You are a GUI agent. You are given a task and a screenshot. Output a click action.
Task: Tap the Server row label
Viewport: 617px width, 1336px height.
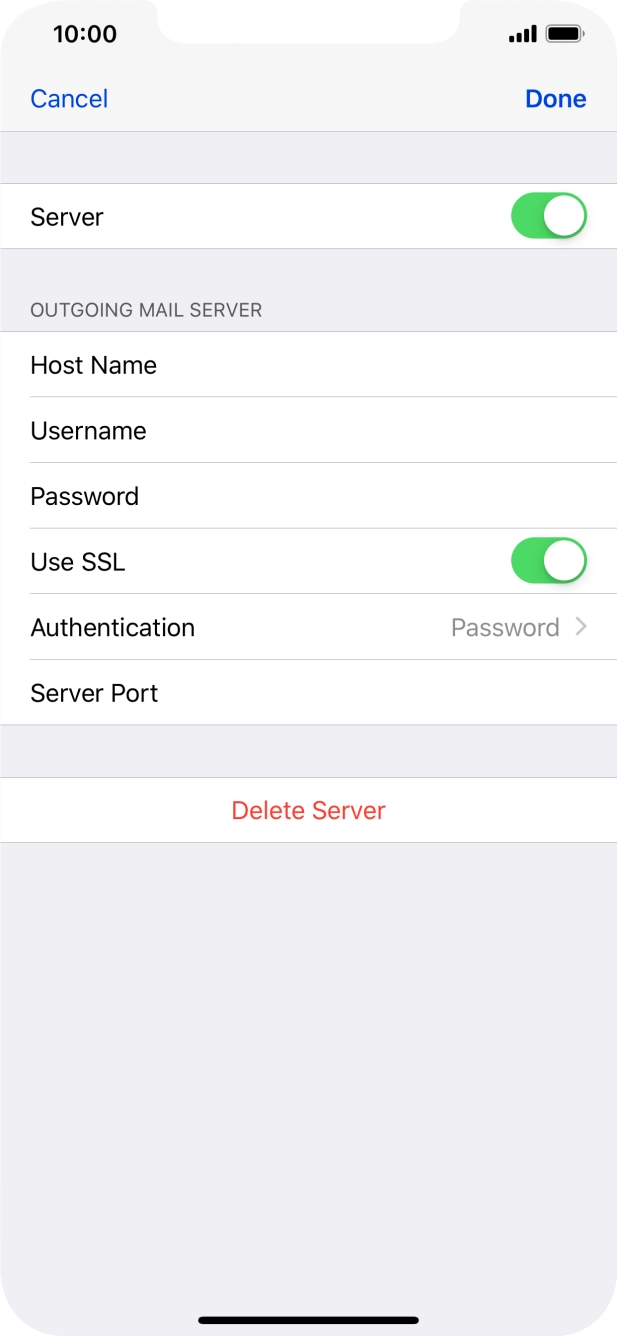click(x=67, y=217)
